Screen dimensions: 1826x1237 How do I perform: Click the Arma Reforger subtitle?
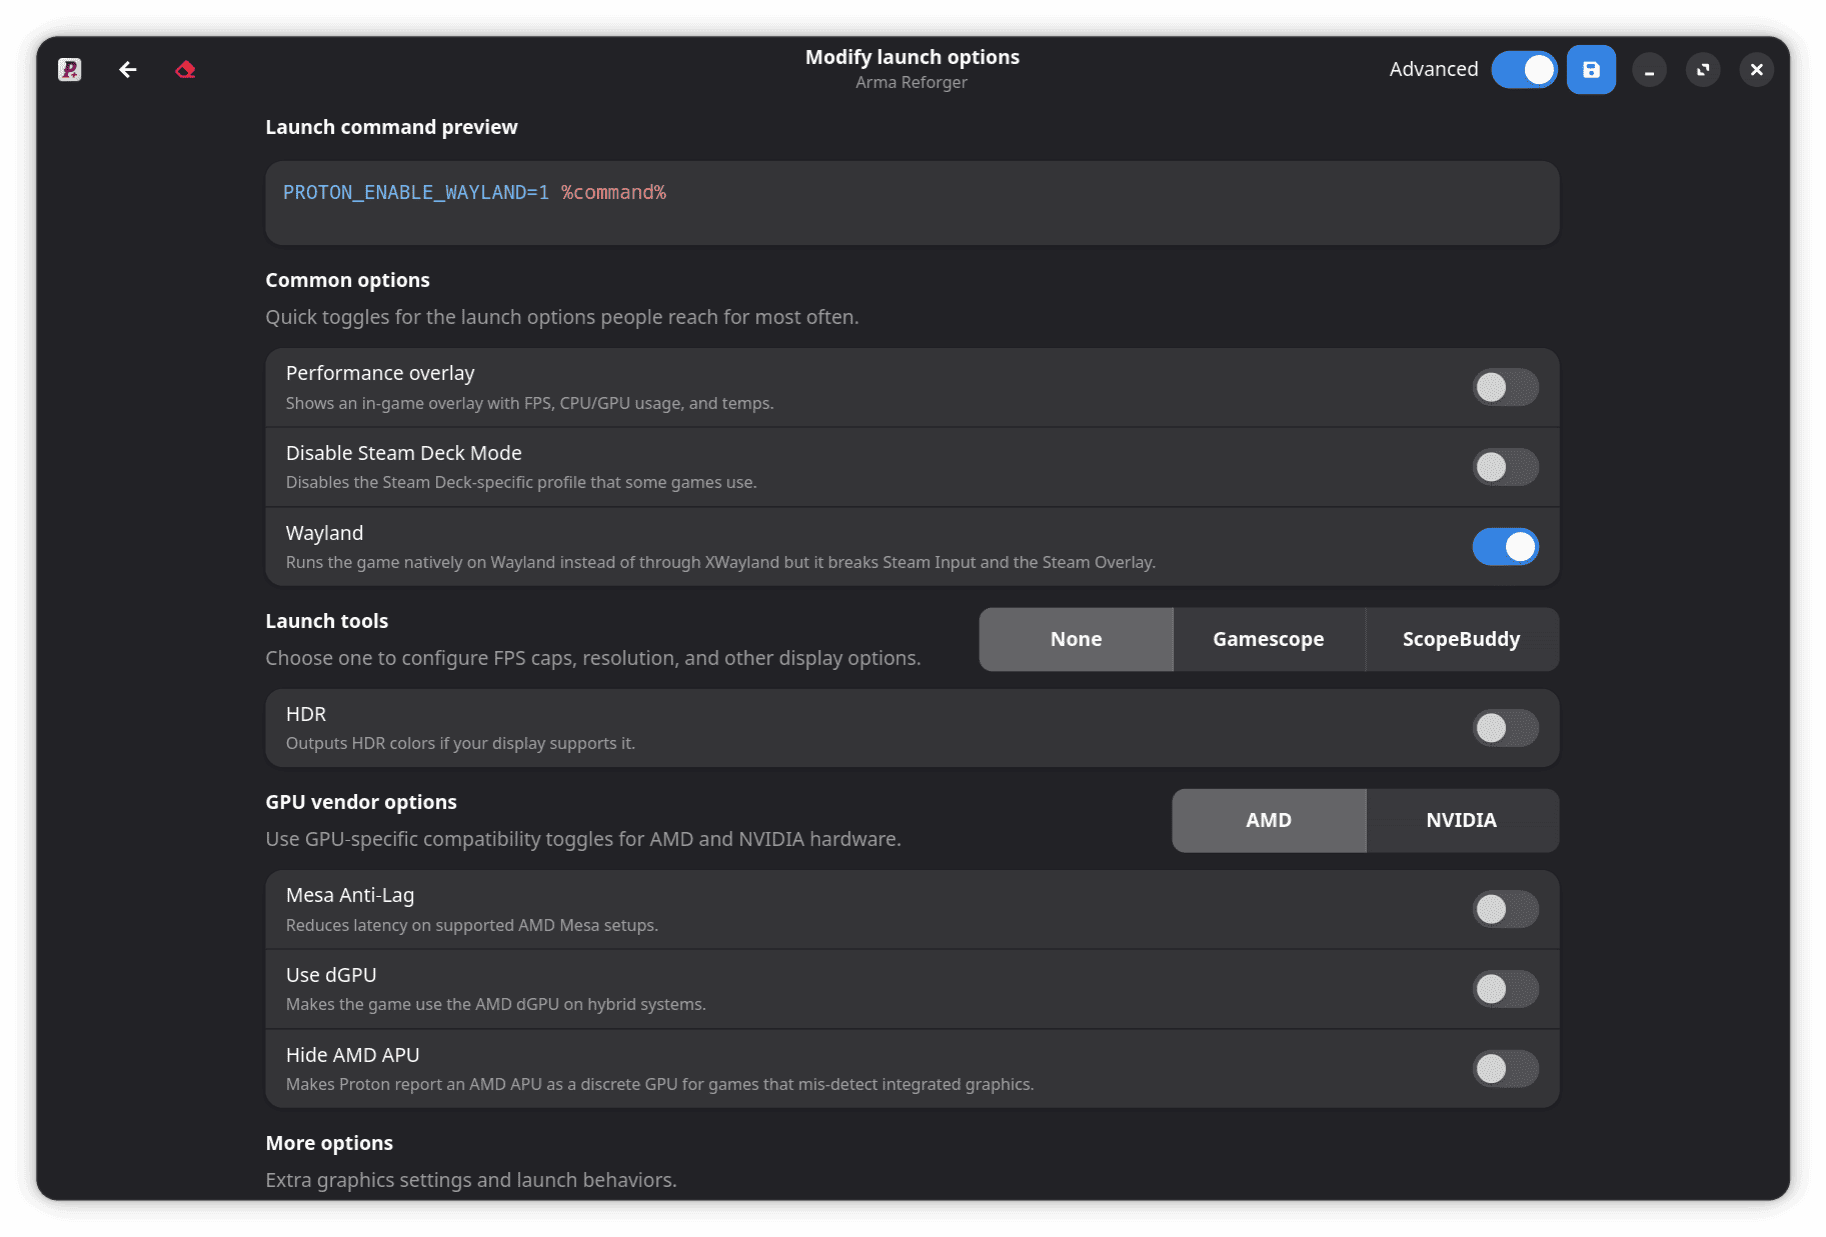click(x=912, y=82)
